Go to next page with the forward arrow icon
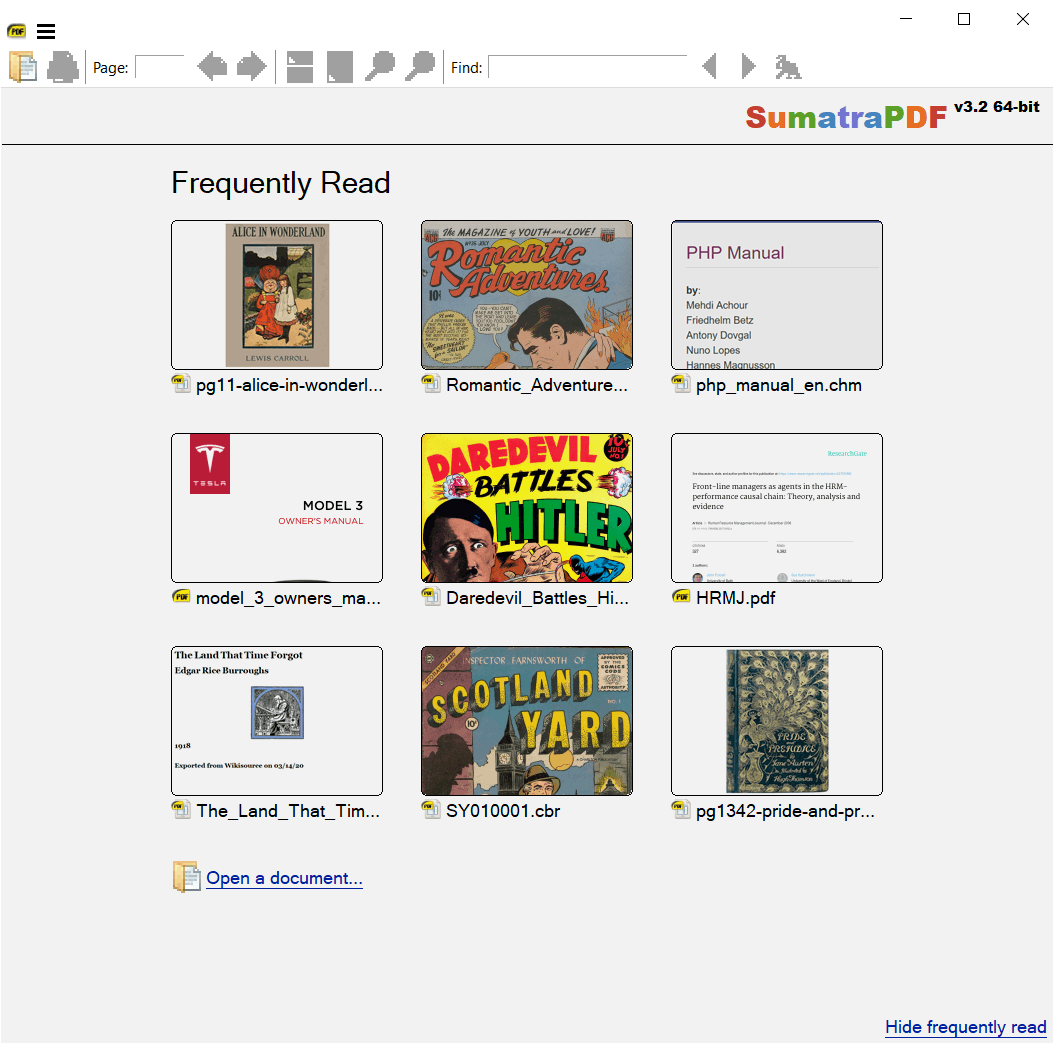The width and height of the screenshot is (1054, 1044). click(251, 66)
